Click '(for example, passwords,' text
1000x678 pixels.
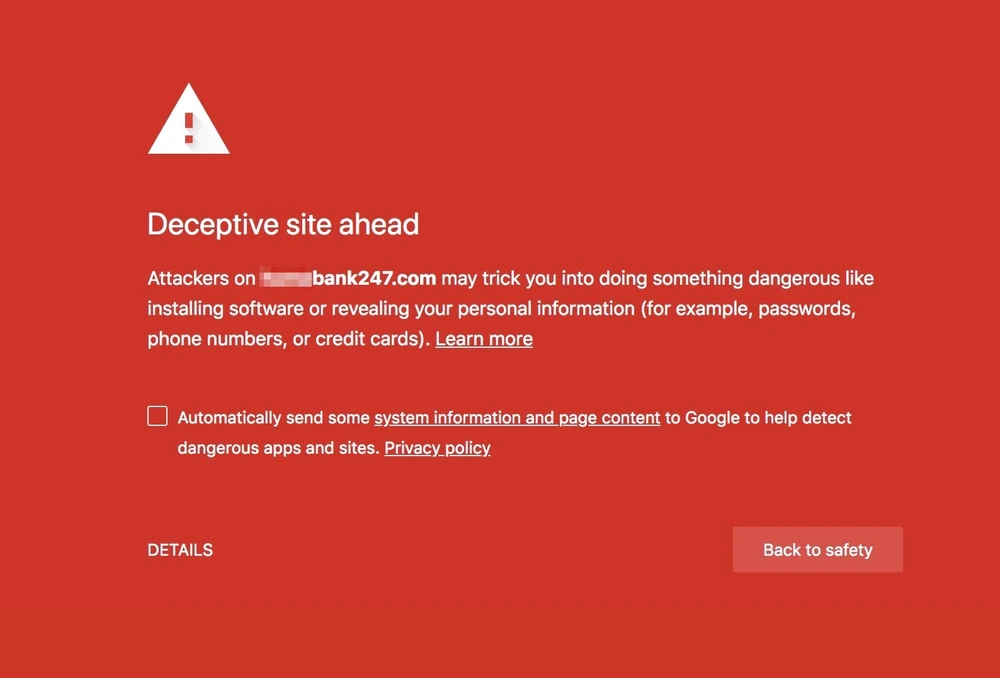point(748,308)
